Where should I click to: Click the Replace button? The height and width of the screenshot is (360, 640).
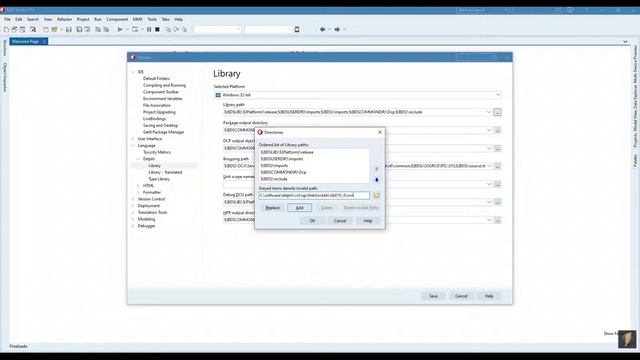pos(273,208)
